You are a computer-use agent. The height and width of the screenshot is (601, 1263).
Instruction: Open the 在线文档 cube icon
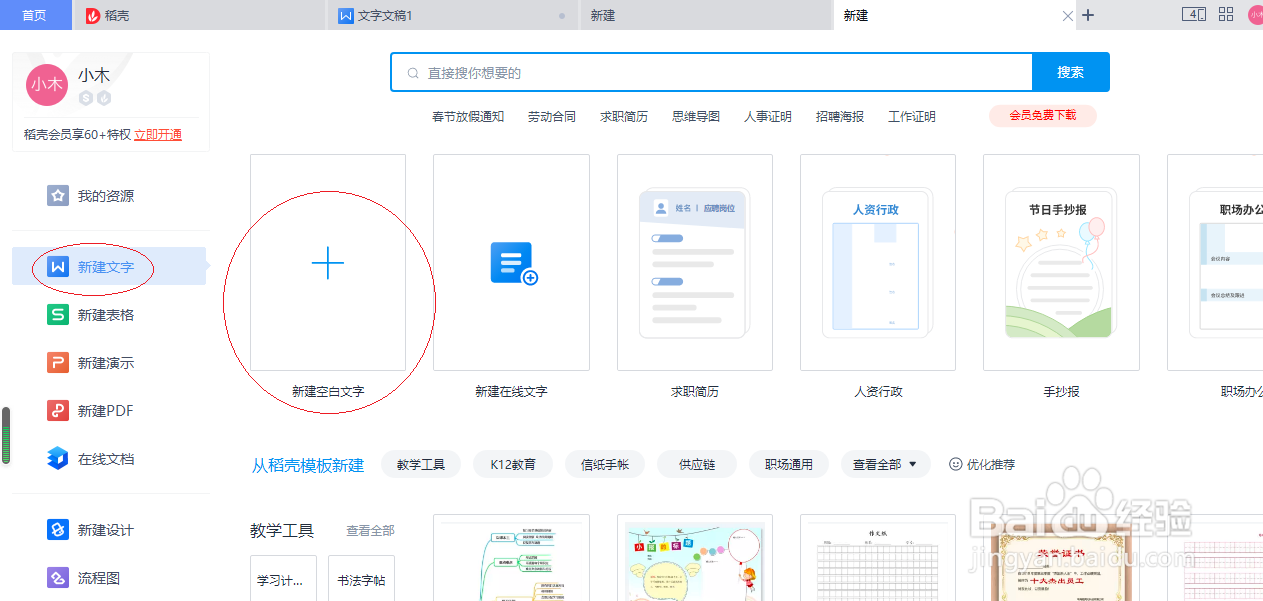coord(58,459)
